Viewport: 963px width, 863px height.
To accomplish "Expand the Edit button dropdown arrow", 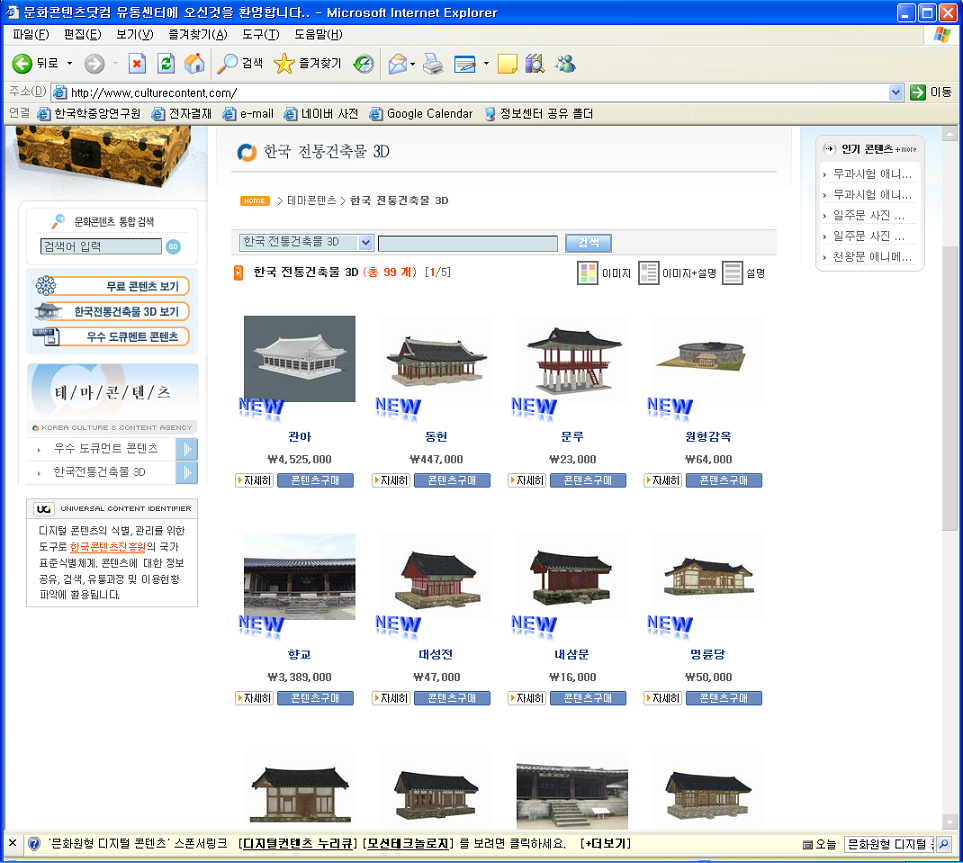I will pos(486,63).
